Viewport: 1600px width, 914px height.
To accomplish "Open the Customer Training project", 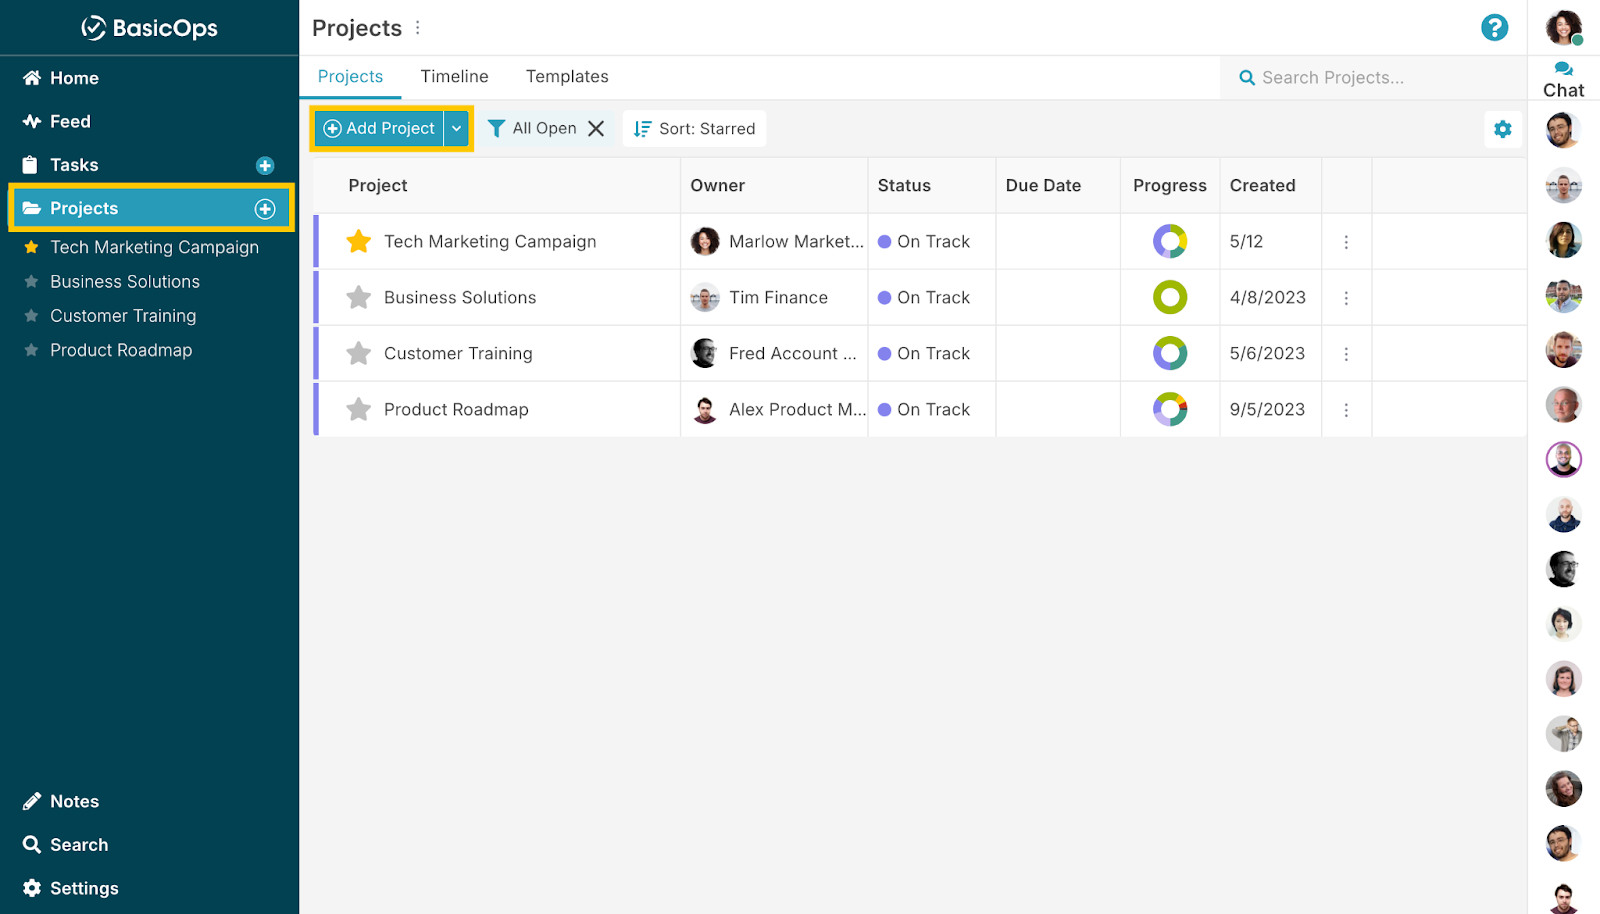I will coord(457,353).
